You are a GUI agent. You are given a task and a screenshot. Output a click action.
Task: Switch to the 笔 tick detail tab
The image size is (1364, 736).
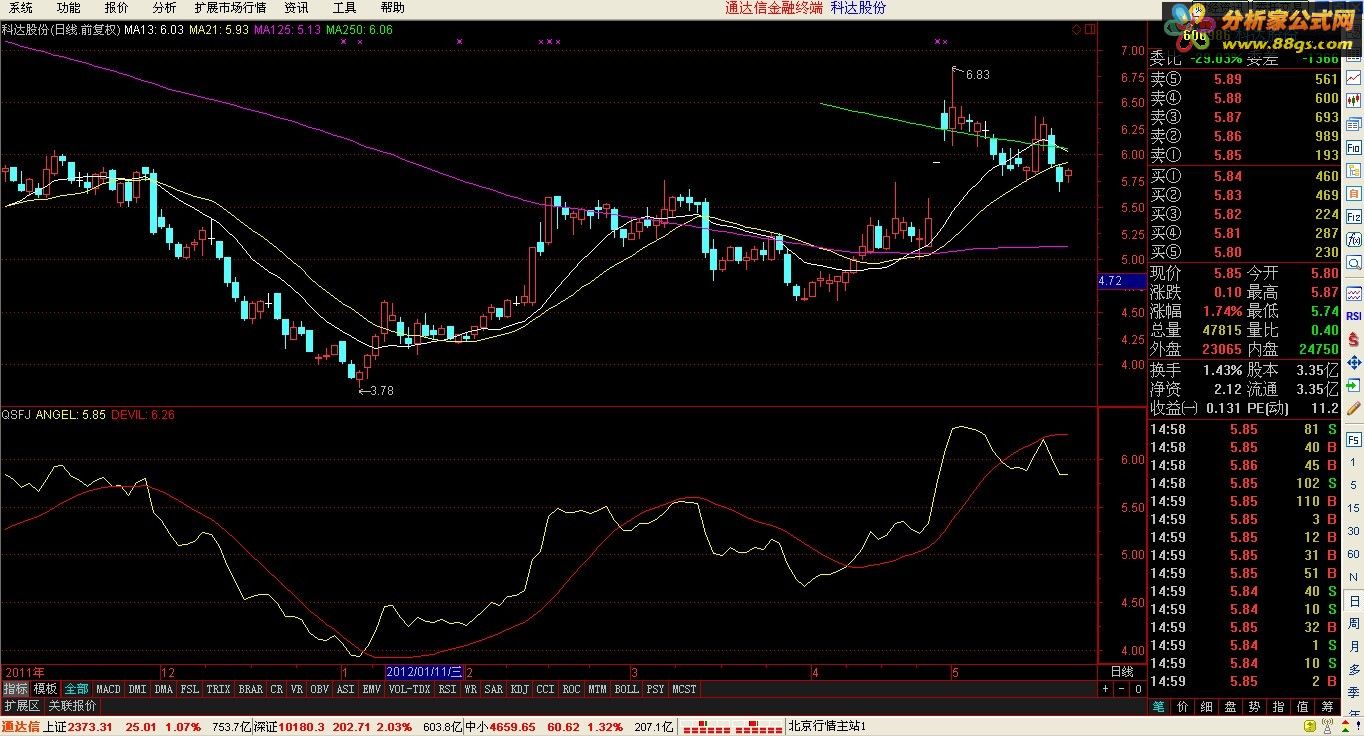1158,707
